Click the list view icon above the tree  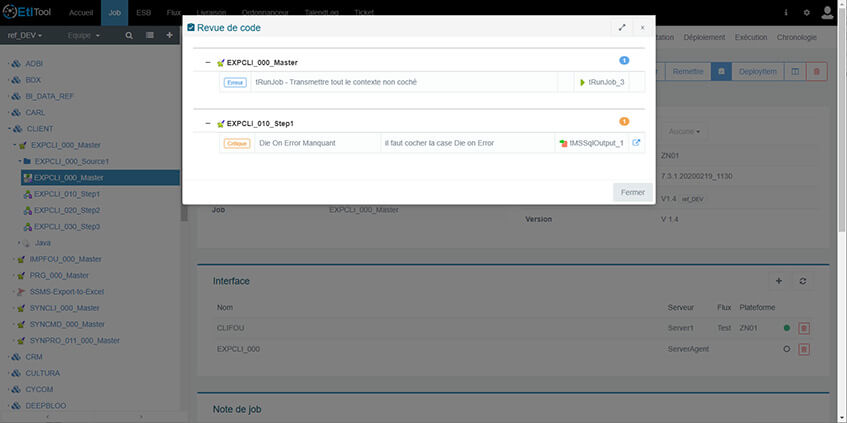pyautogui.click(x=150, y=35)
